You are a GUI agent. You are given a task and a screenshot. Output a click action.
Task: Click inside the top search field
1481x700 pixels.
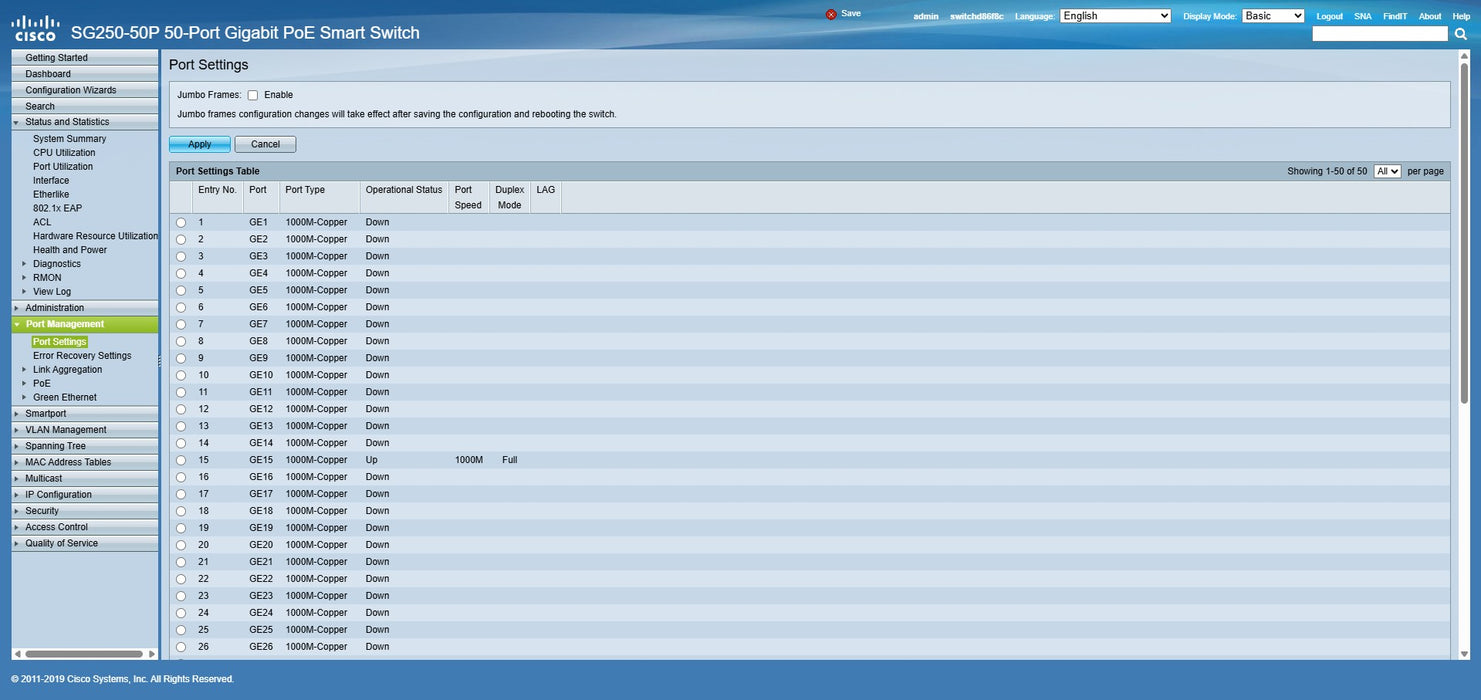coord(1380,34)
